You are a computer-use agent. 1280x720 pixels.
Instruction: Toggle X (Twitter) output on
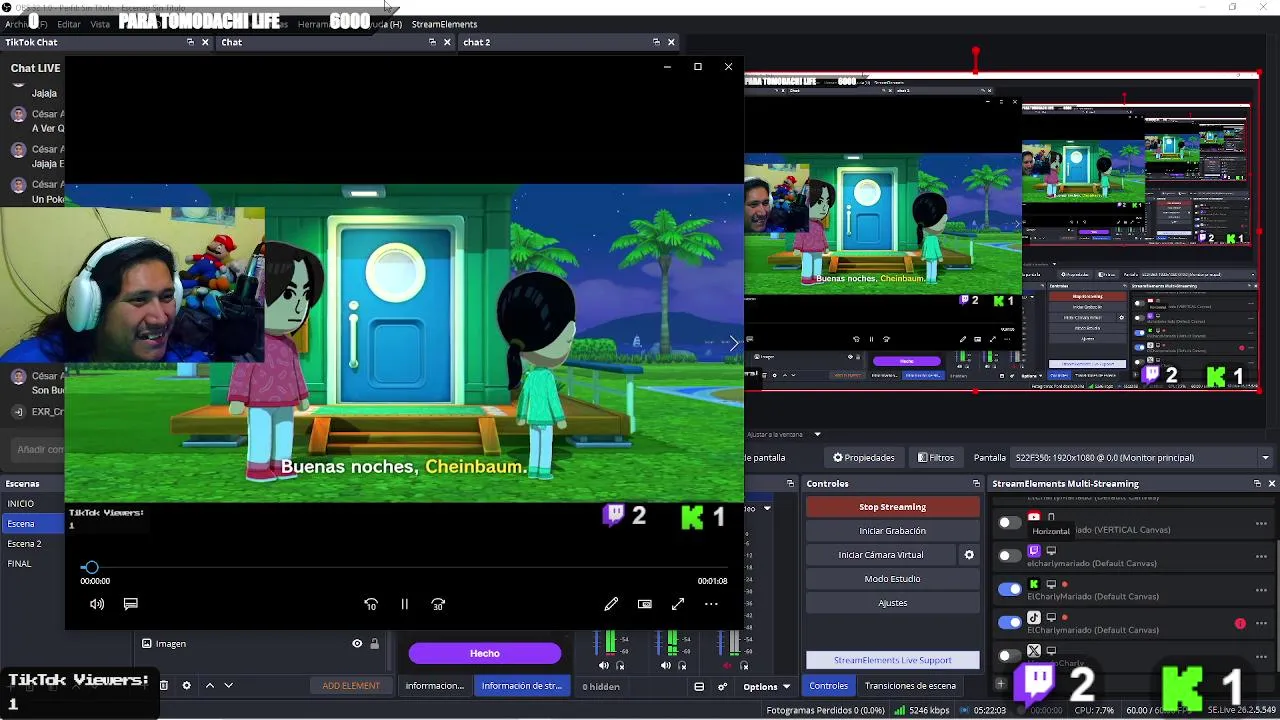click(x=1009, y=655)
